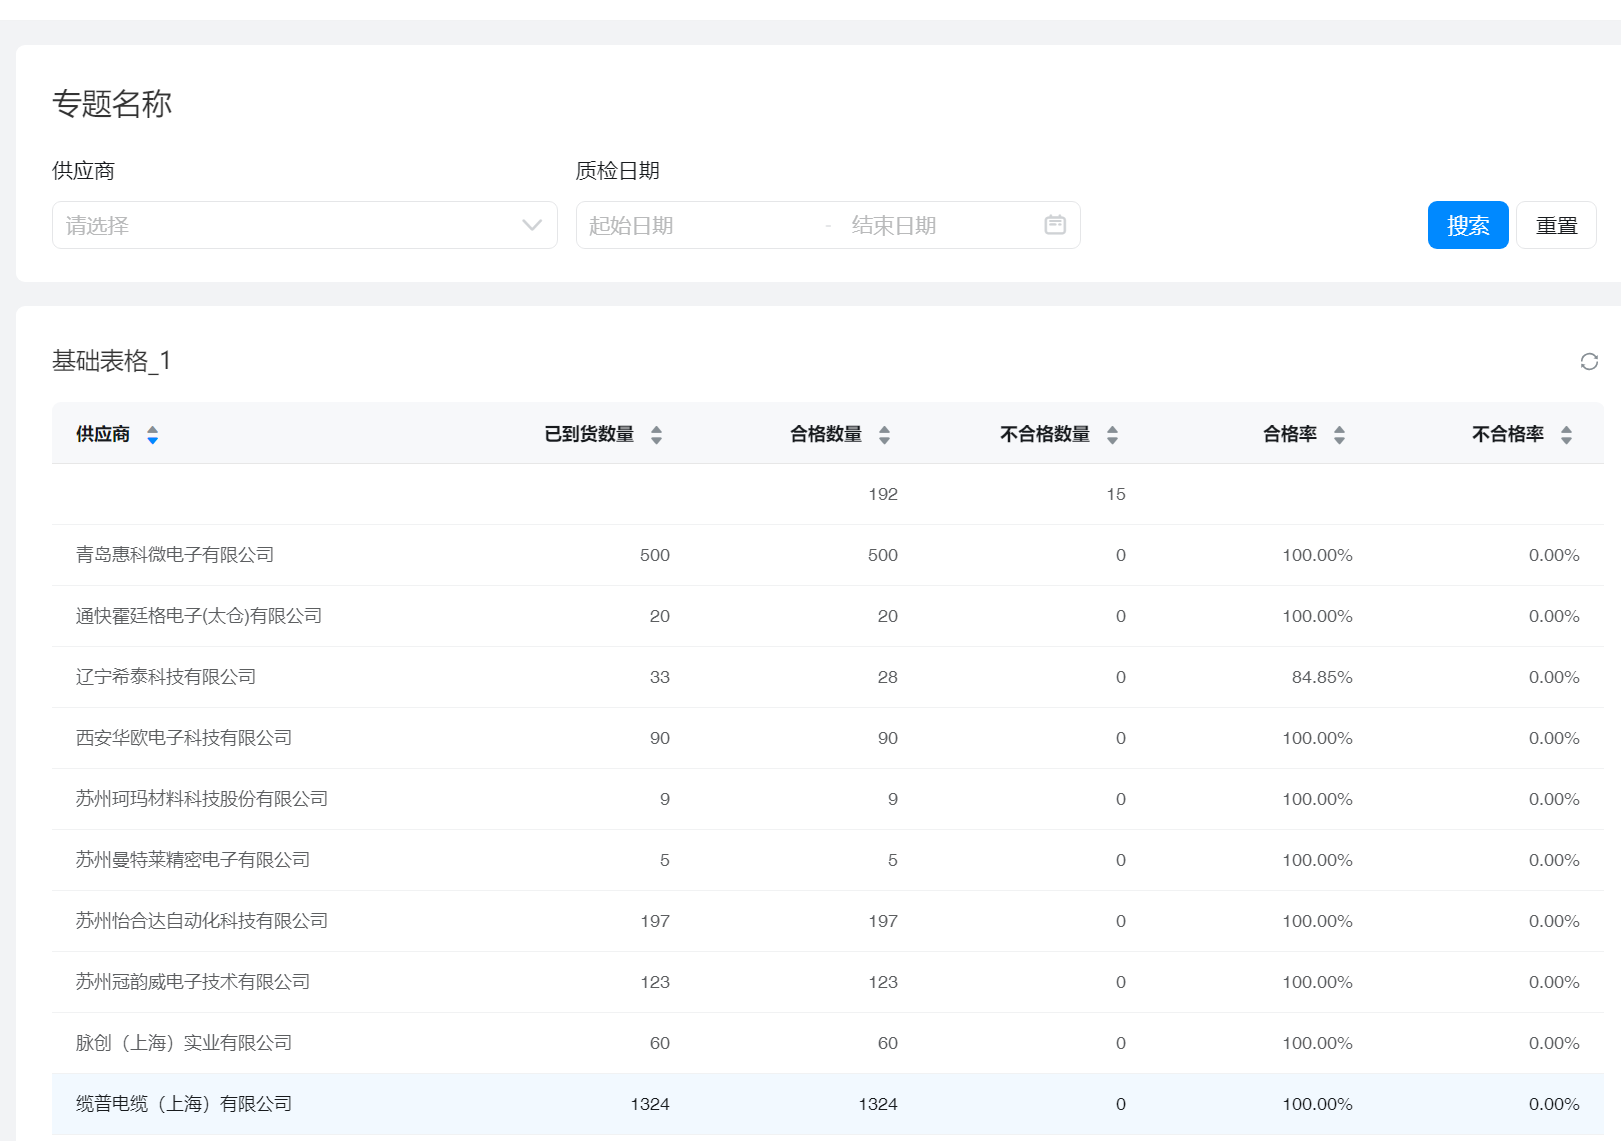Select row 青岛惠科微电子有限公司
Screen dimensions: 1621x1141
tap(828, 555)
